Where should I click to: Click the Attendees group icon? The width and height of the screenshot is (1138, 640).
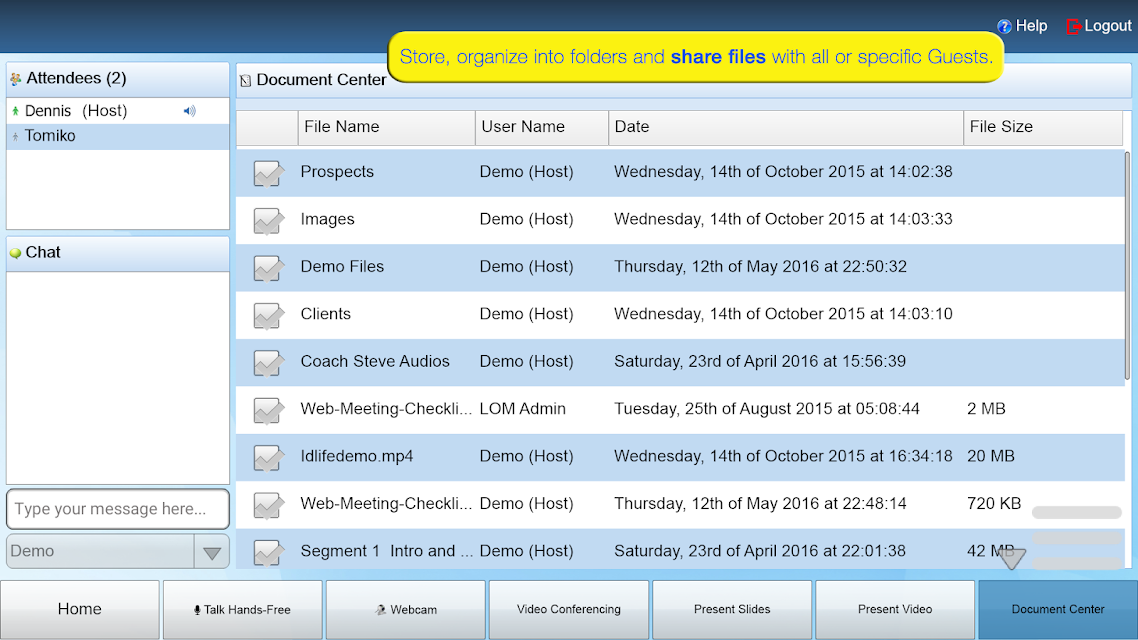15,78
